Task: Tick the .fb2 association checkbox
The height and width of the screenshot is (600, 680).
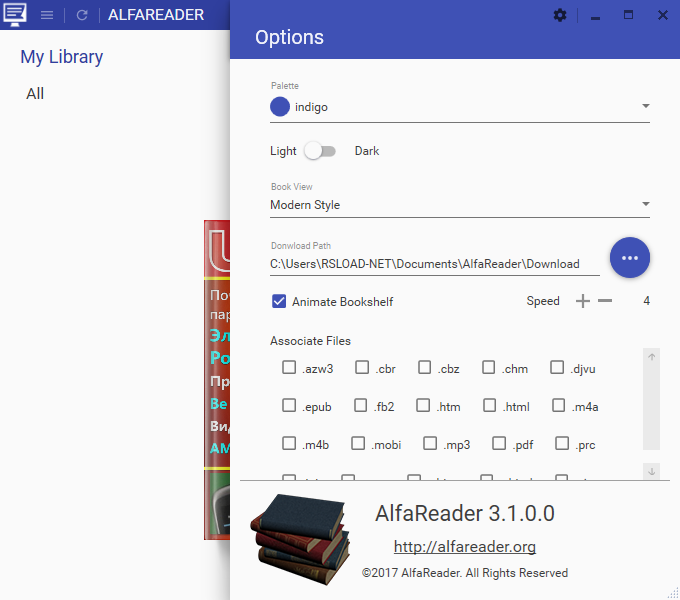Action: point(360,405)
